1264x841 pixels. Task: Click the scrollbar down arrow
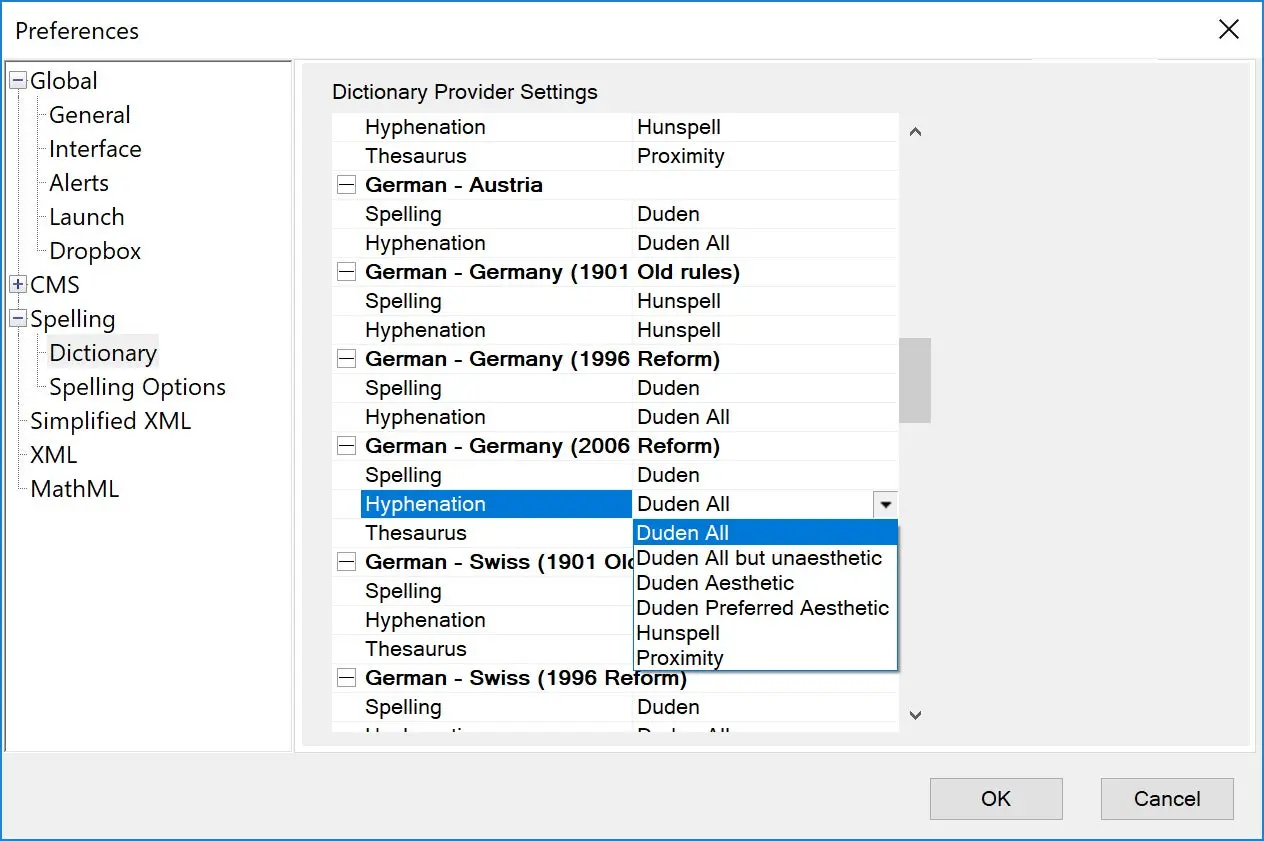point(914,714)
